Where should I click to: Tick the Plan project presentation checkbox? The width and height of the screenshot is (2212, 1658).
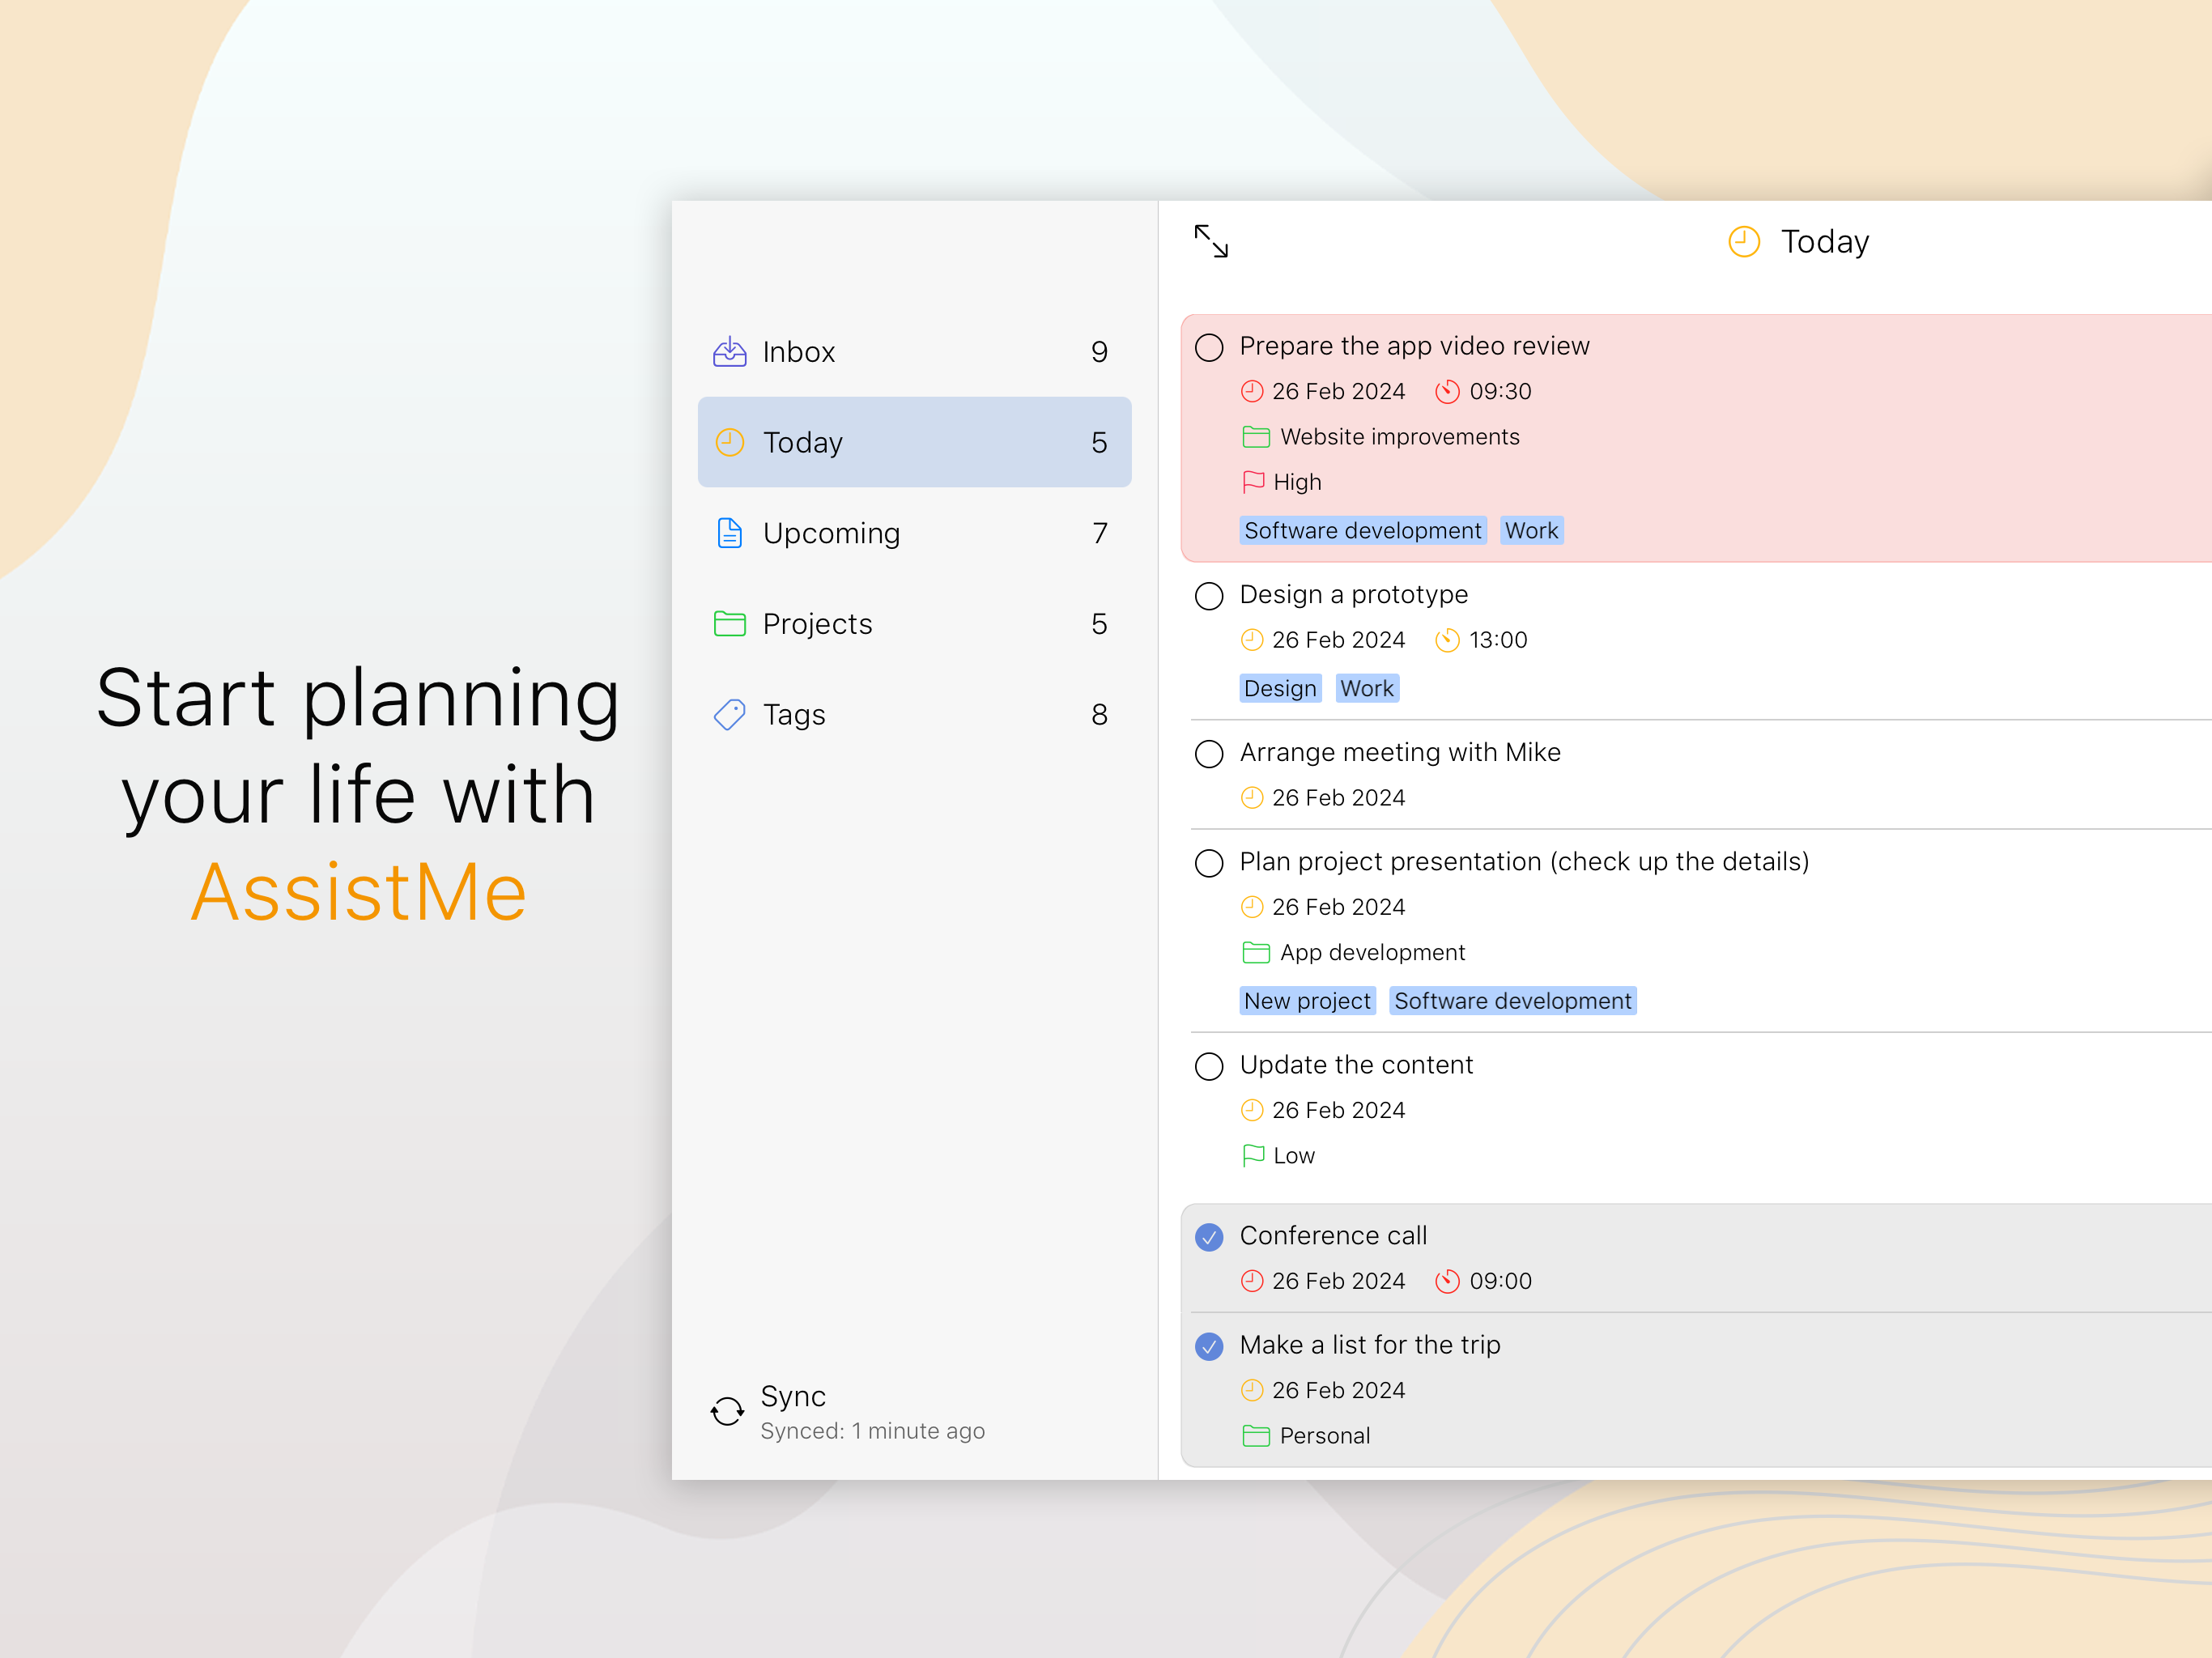tap(1209, 863)
